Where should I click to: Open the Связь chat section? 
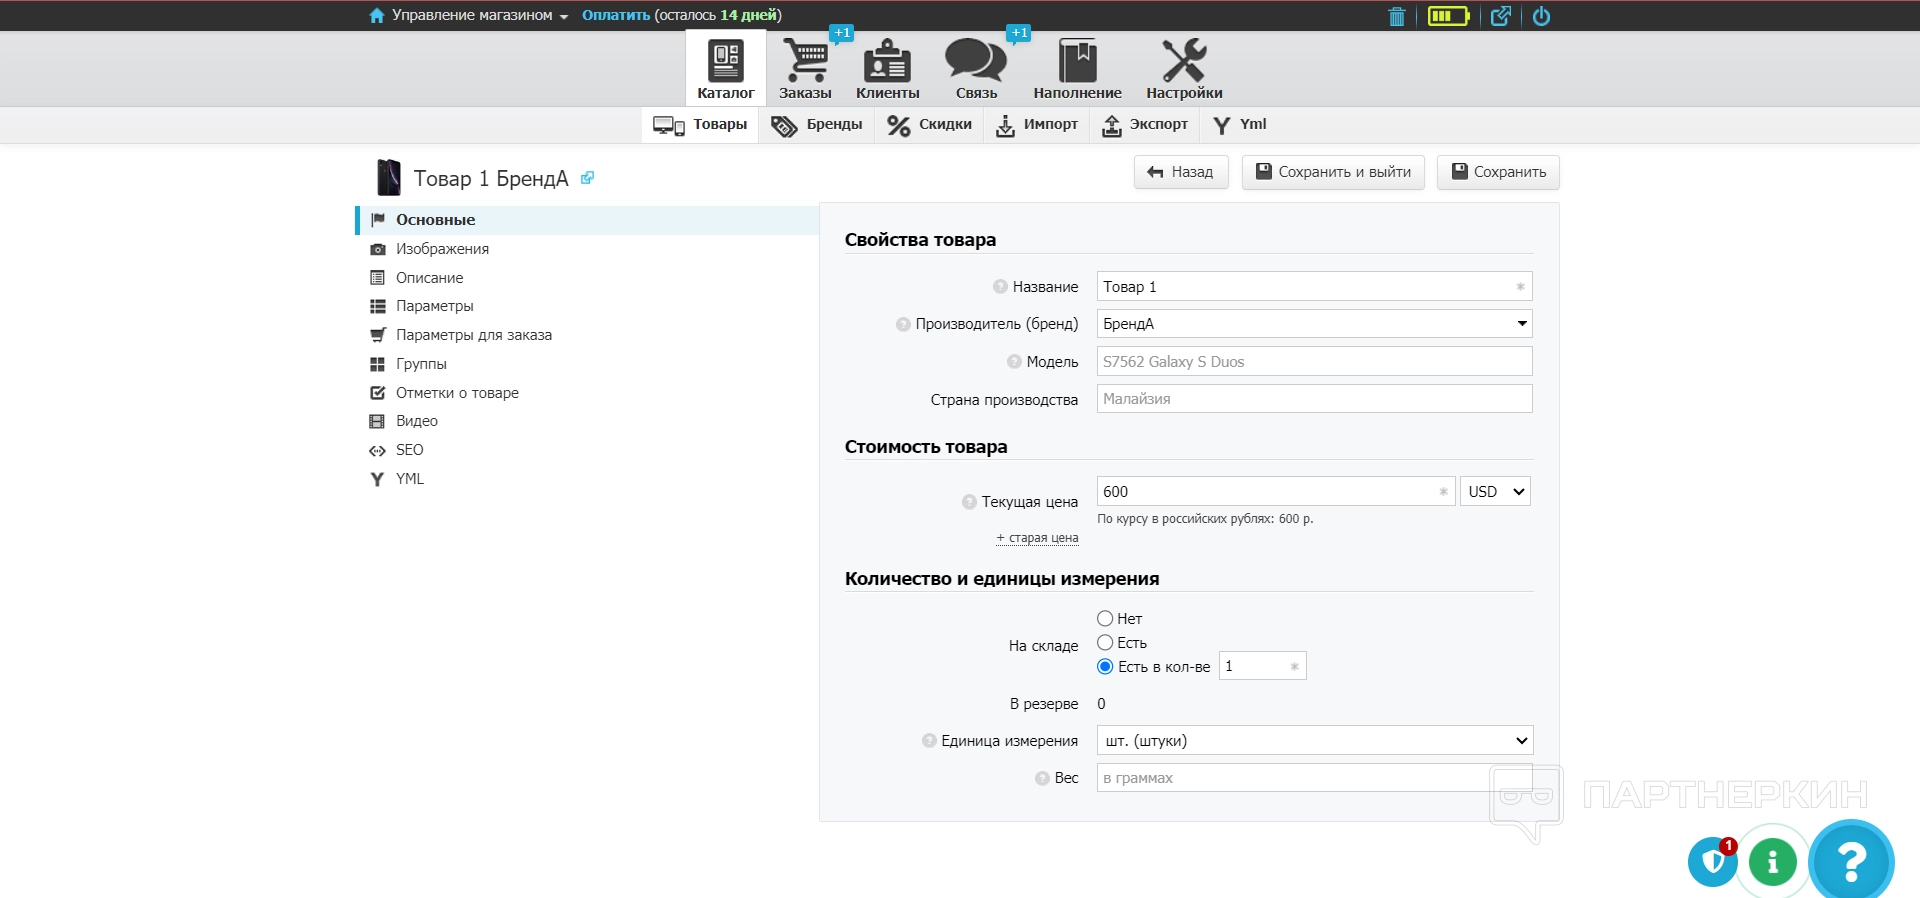976,68
